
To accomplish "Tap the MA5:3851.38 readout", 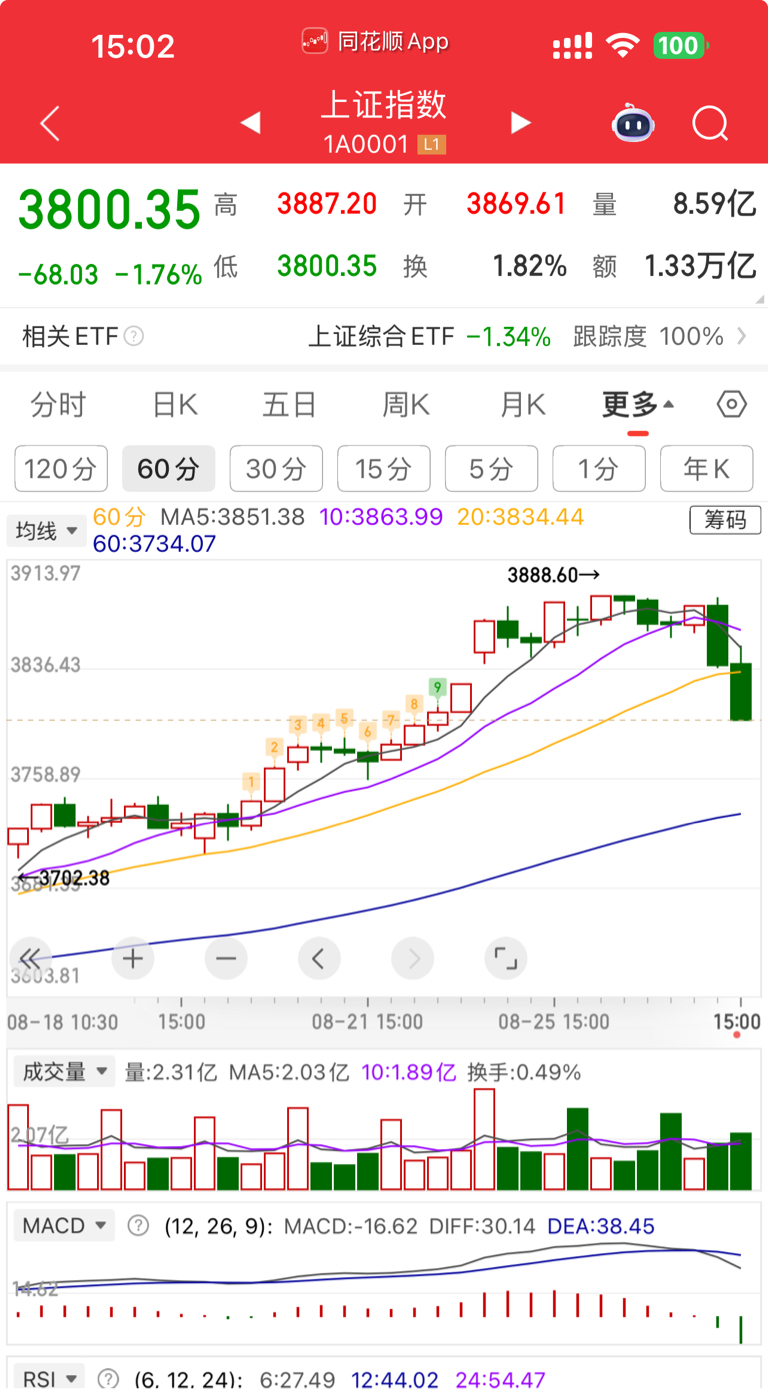I will click(x=233, y=518).
